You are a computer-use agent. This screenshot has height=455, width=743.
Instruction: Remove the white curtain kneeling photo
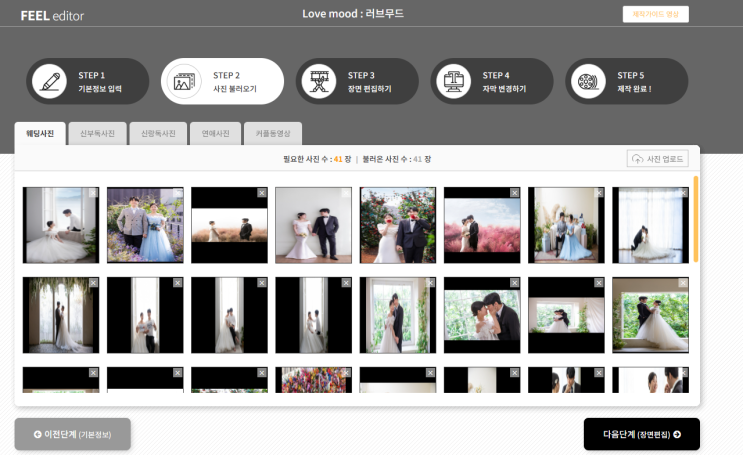click(683, 192)
